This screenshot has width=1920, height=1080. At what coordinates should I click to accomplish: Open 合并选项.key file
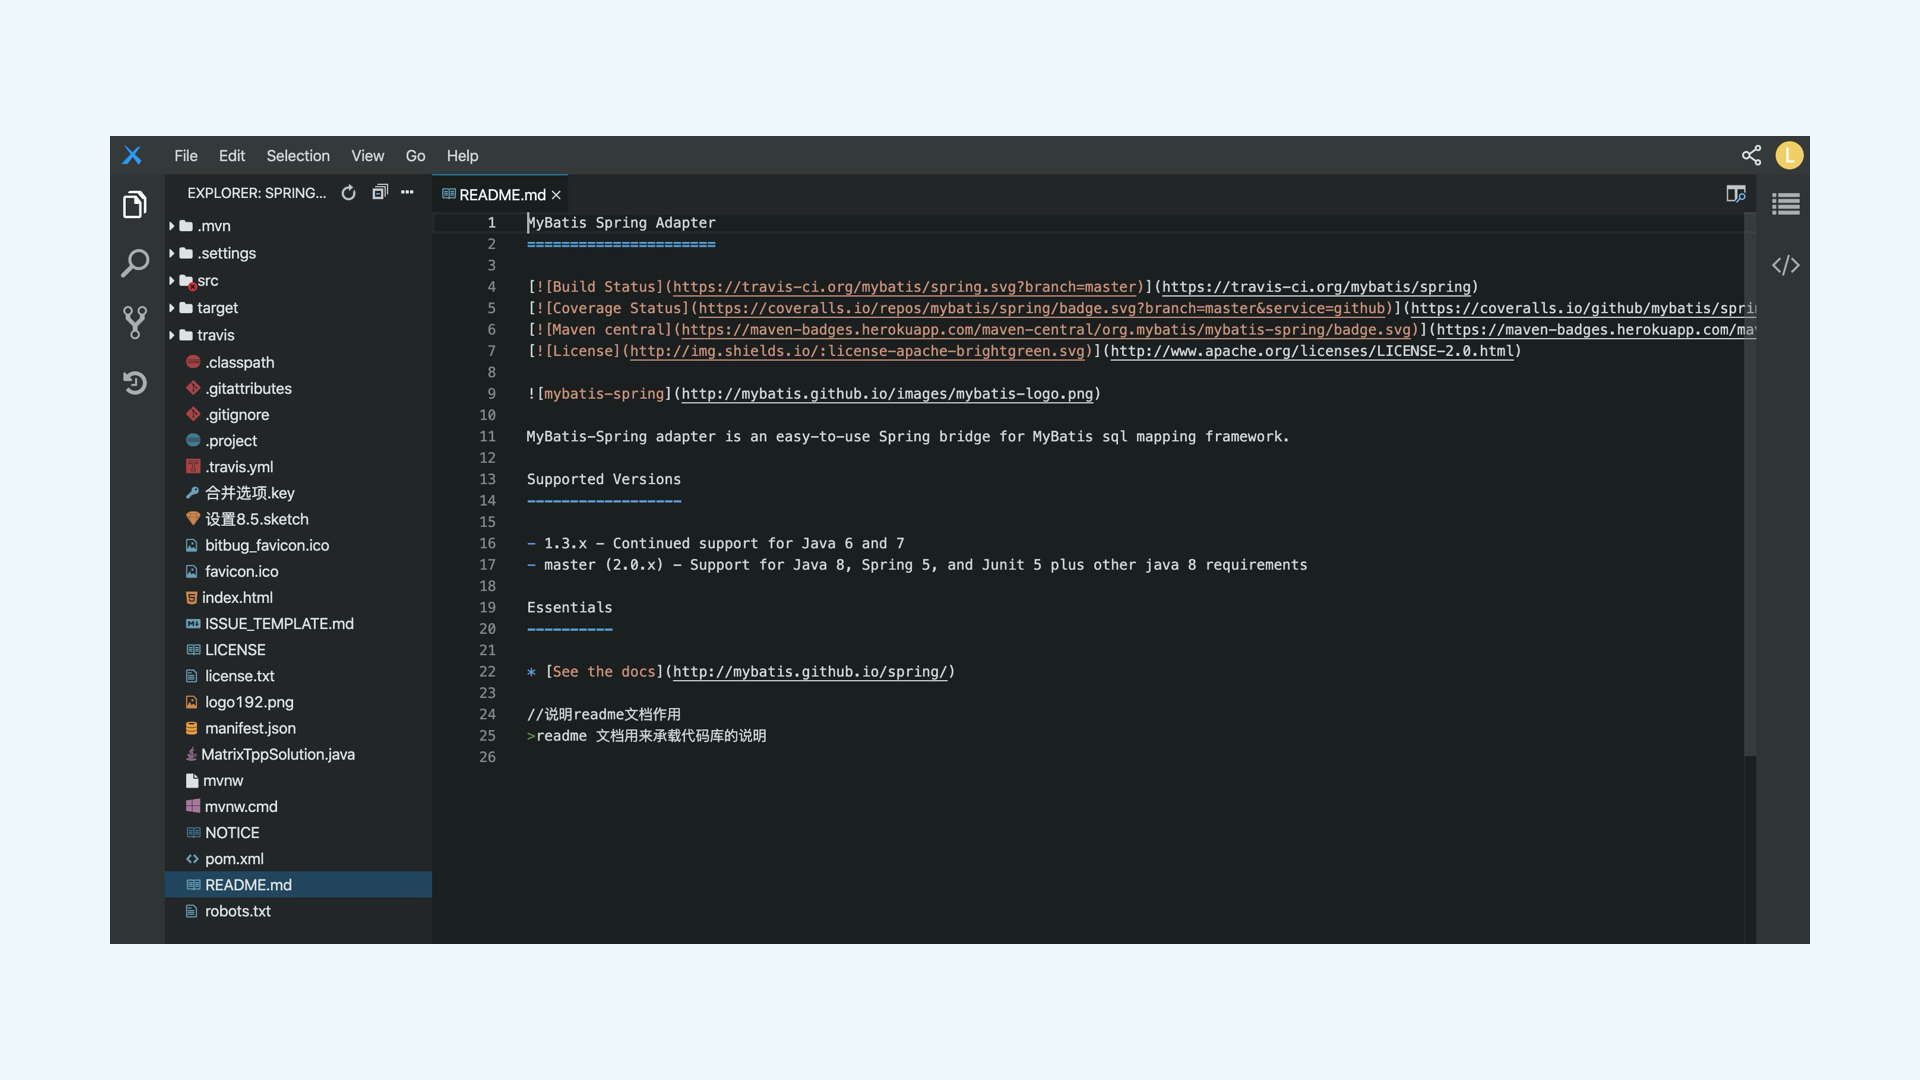298,493
